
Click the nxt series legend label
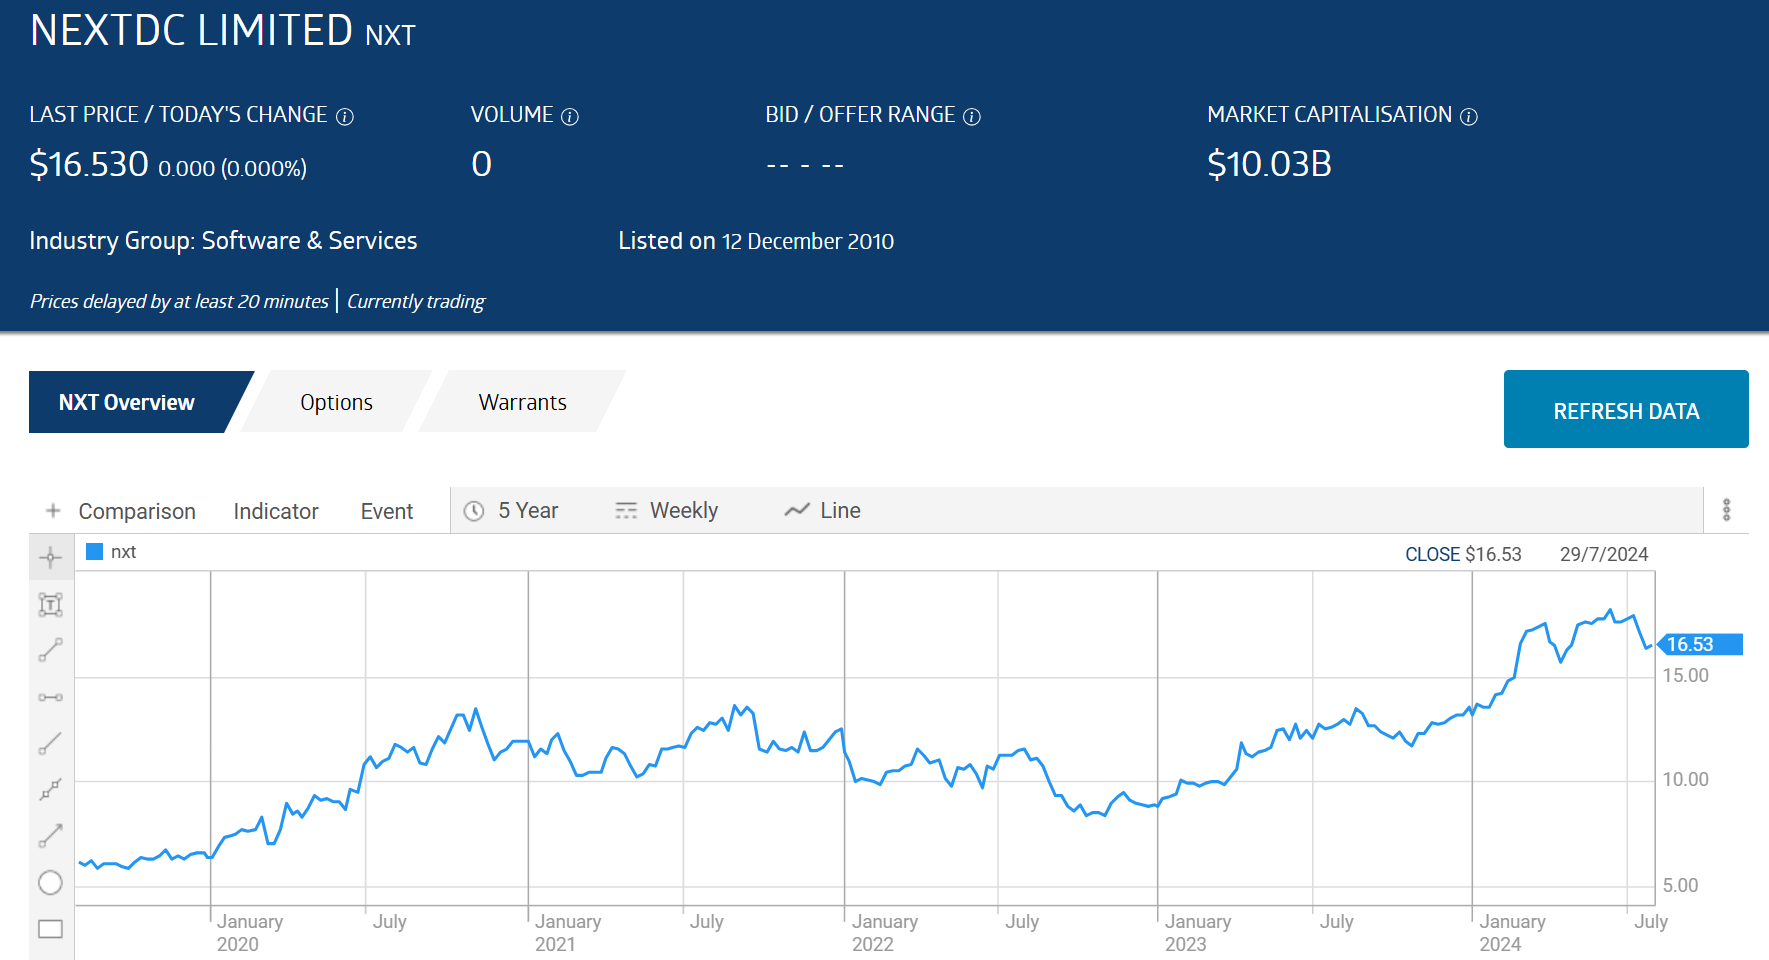(123, 552)
